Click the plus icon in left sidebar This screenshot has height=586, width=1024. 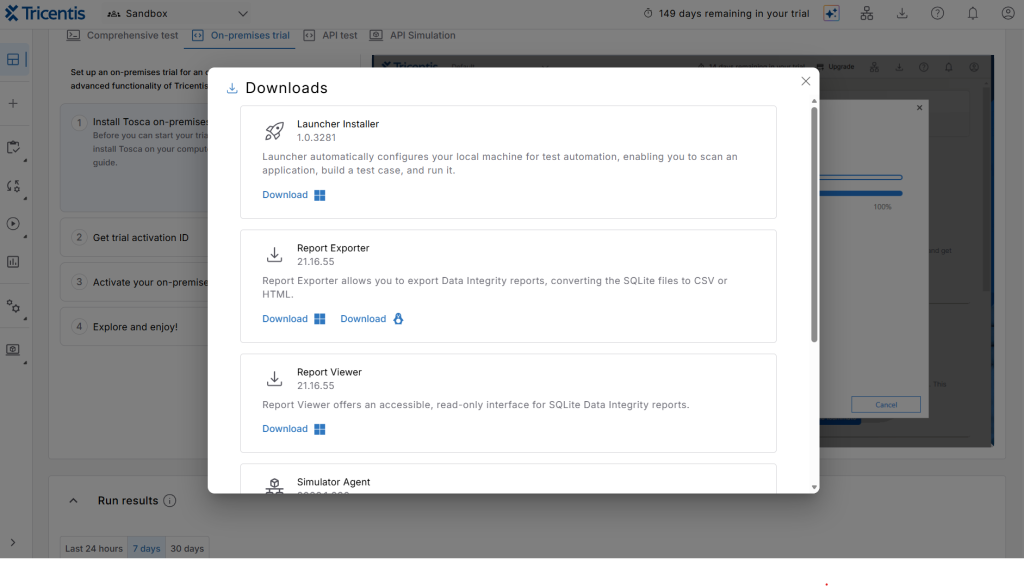pos(13,103)
